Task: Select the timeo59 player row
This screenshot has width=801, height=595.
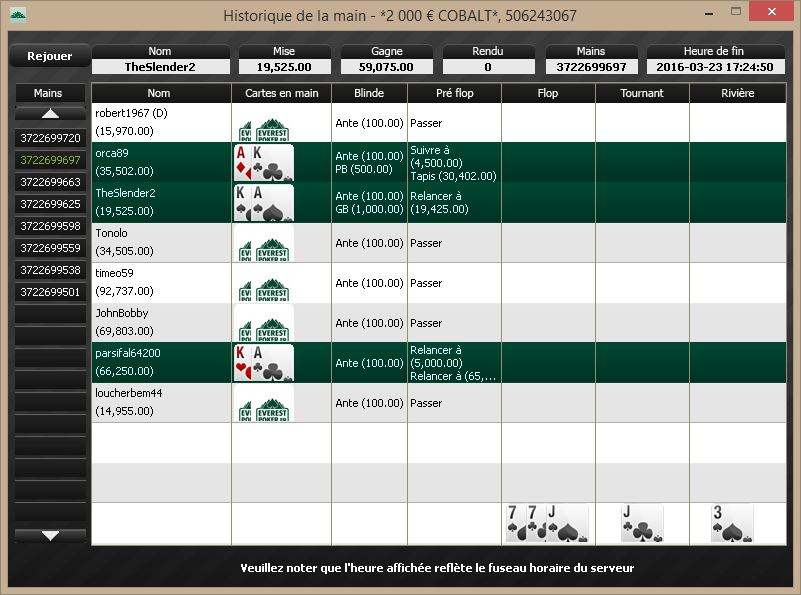Action: click(439, 283)
